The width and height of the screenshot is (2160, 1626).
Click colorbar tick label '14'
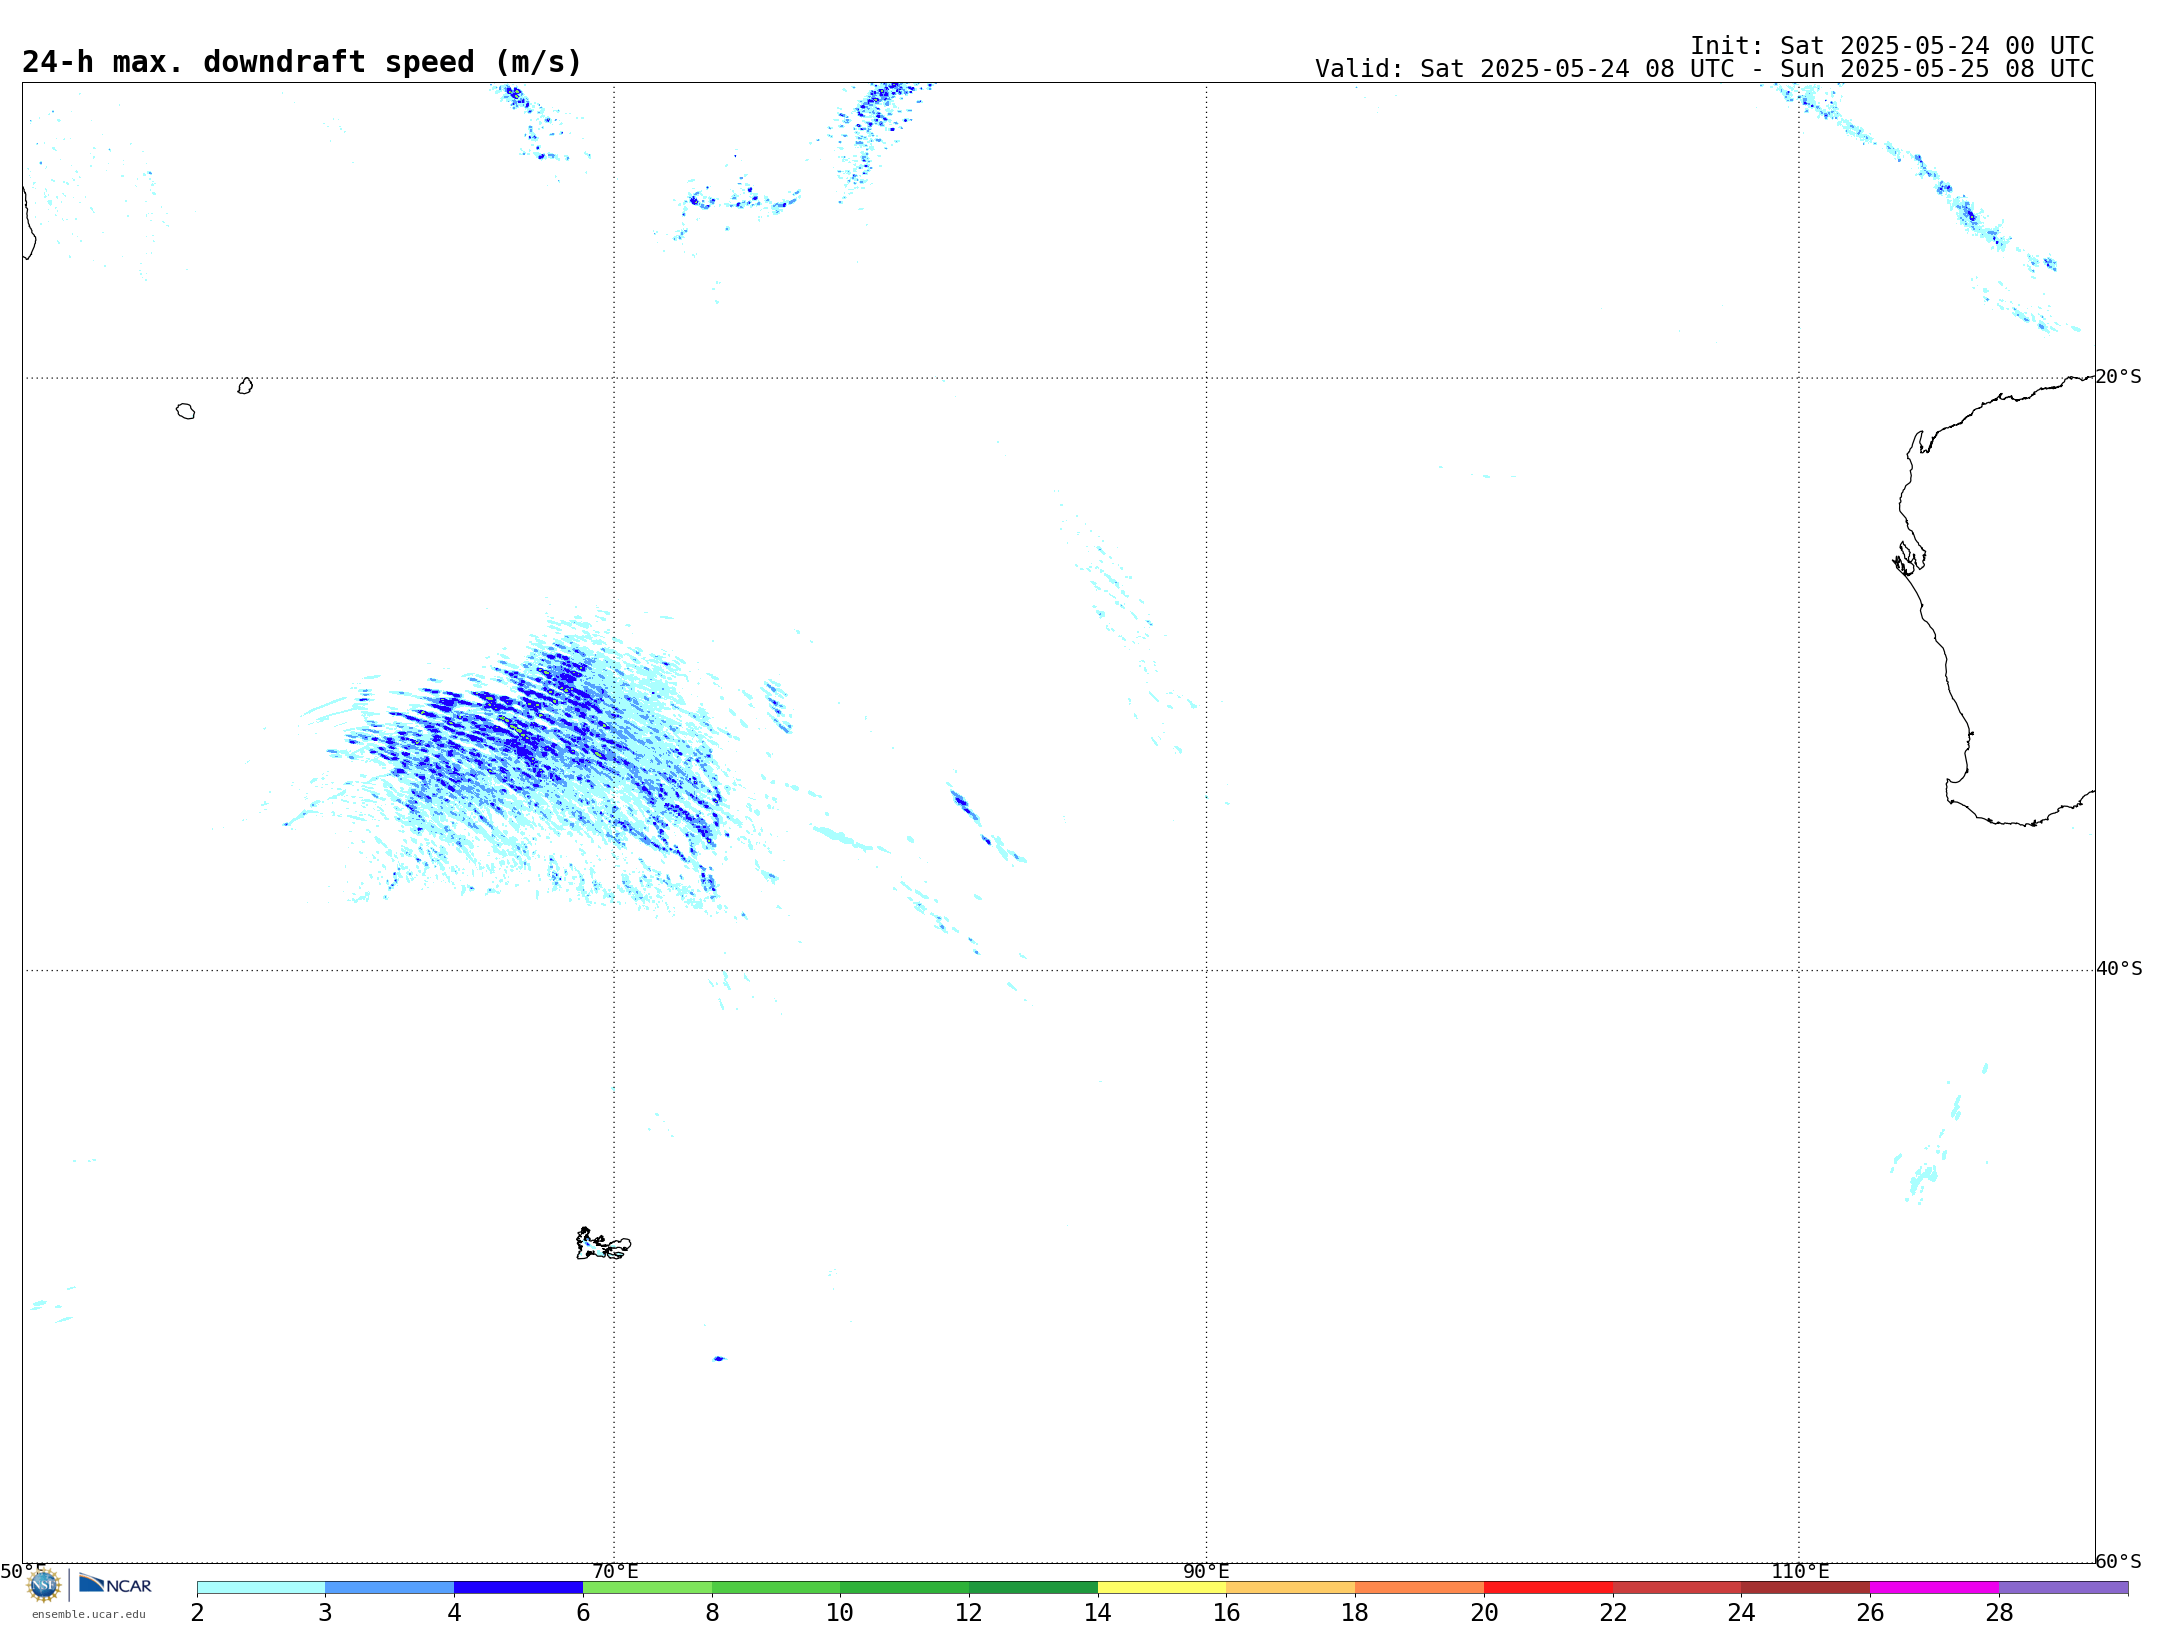coord(1098,1613)
